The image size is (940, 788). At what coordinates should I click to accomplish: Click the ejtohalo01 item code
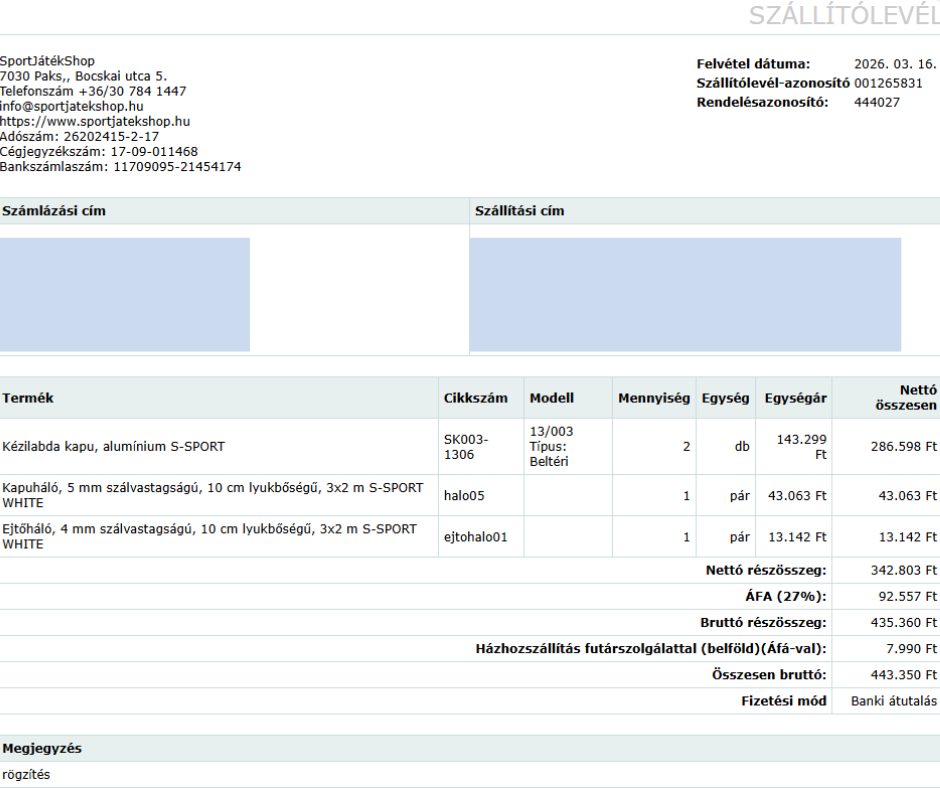tap(475, 537)
